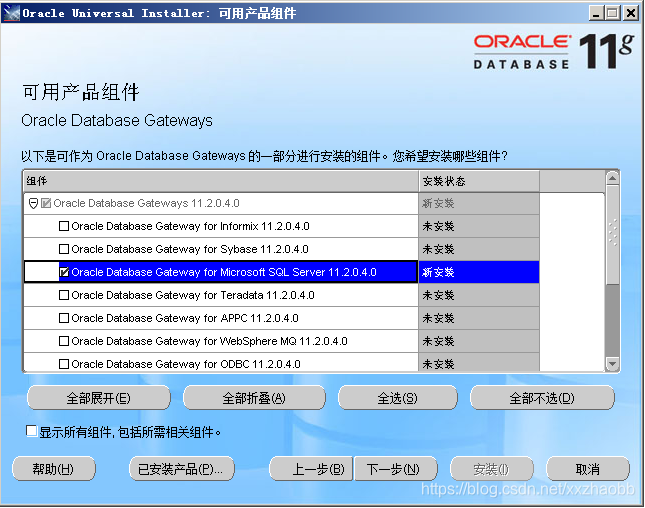Open 已安装产品(P)... dialog

[x=181, y=469]
